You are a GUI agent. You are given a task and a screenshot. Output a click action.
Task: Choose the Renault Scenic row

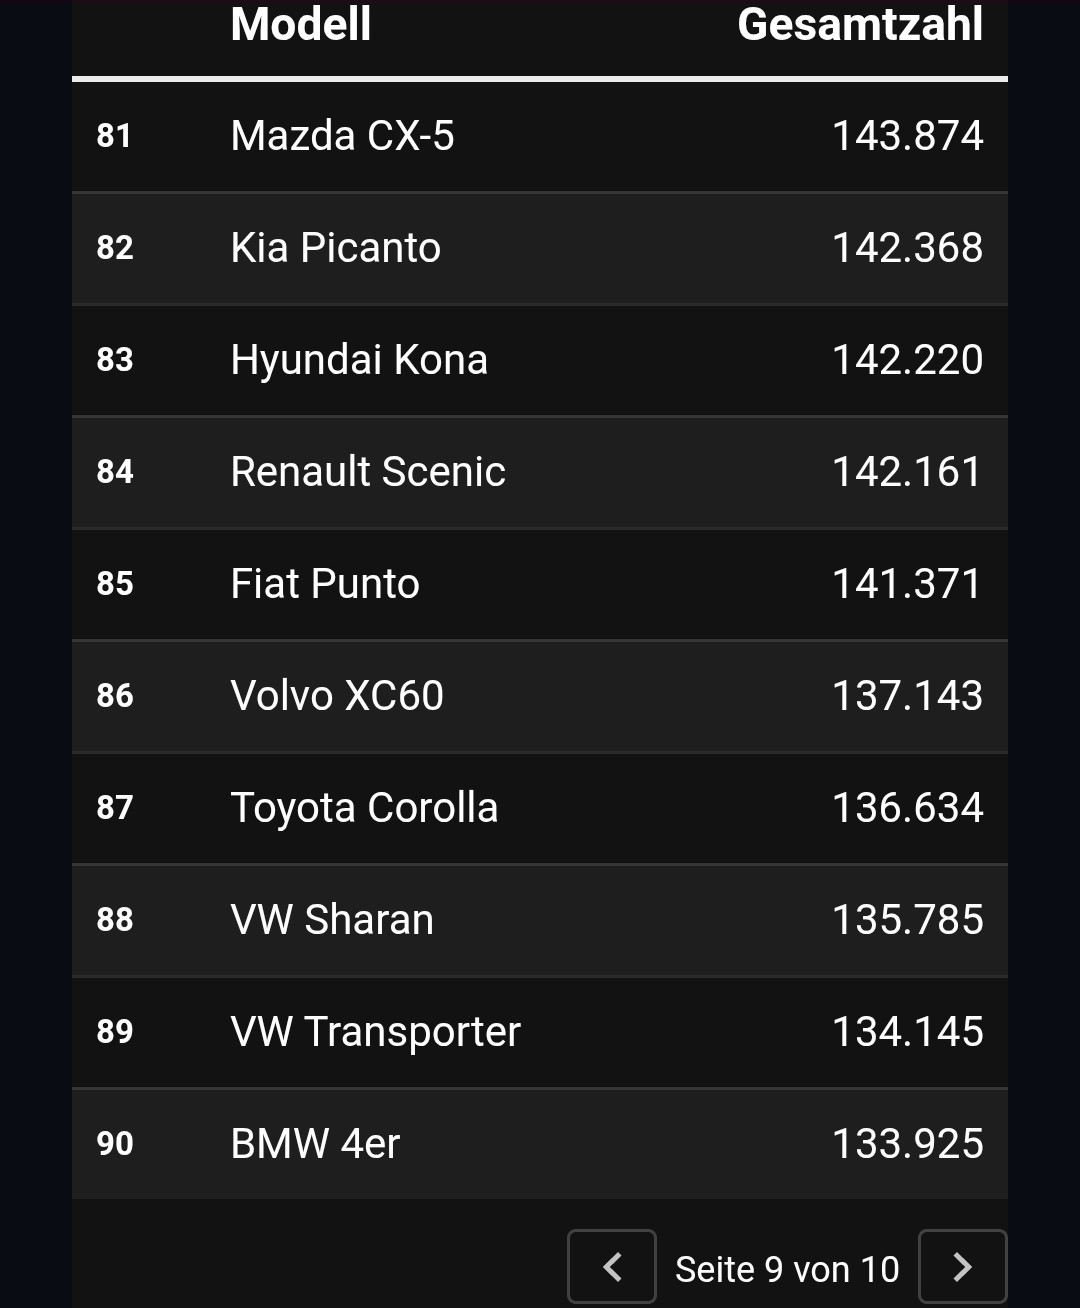click(x=540, y=472)
